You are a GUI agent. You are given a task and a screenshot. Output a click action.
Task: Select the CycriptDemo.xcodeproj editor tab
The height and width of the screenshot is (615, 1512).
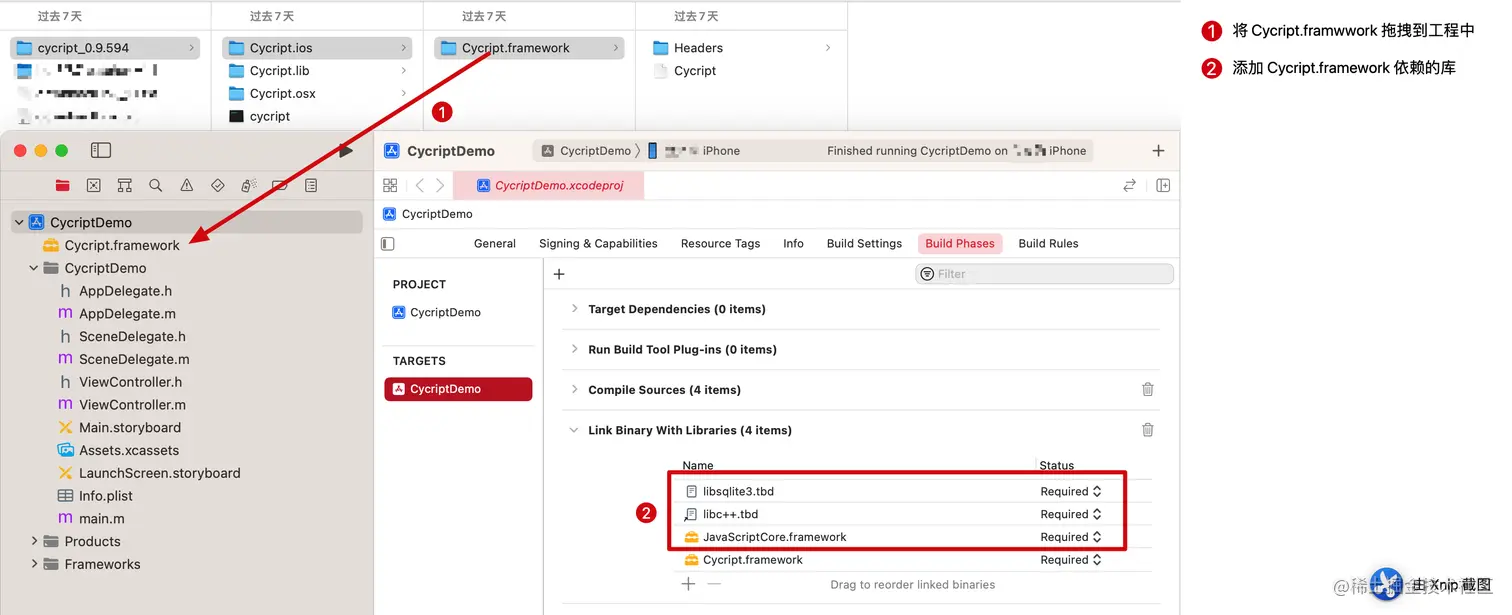tap(549, 185)
